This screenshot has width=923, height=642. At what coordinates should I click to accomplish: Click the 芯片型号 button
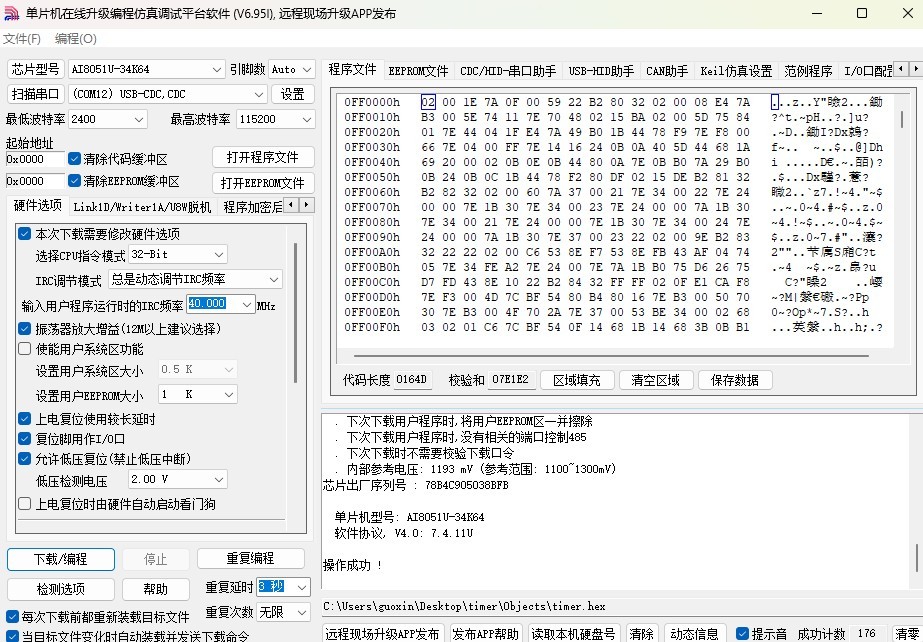pos(36,69)
